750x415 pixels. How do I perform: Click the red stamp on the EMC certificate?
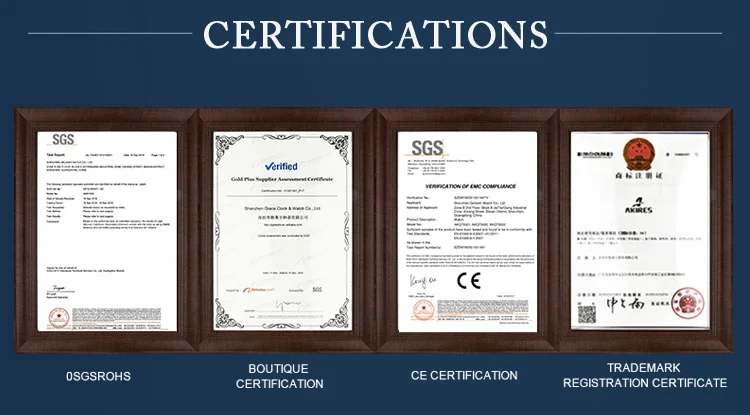tap(424, 310)
